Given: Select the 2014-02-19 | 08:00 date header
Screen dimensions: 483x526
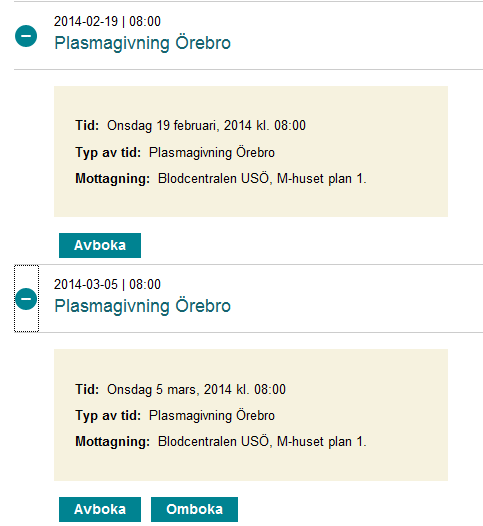Looking at the screenshot, I should coord(107,21).
